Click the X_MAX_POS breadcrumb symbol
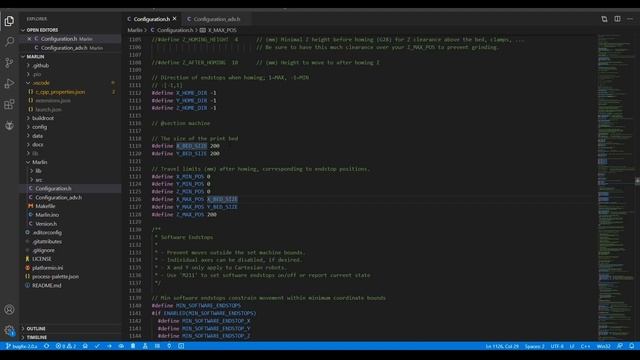The image size is (640, 360). click(x=218, y=30)
